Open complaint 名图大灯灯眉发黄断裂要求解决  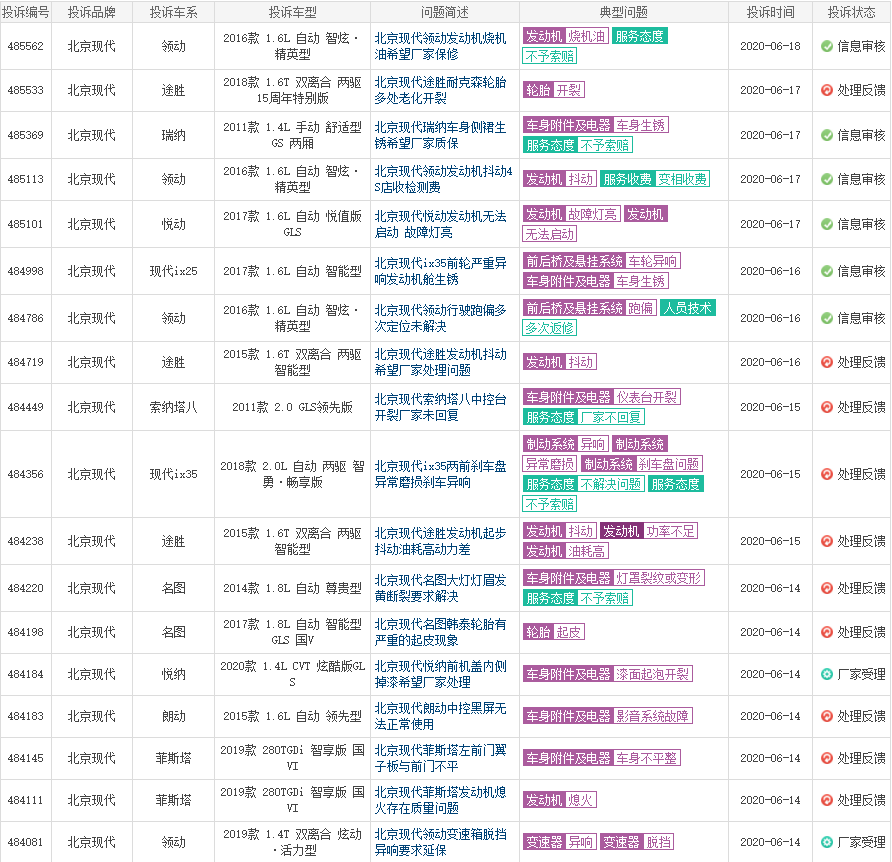[x=440, y=588]
